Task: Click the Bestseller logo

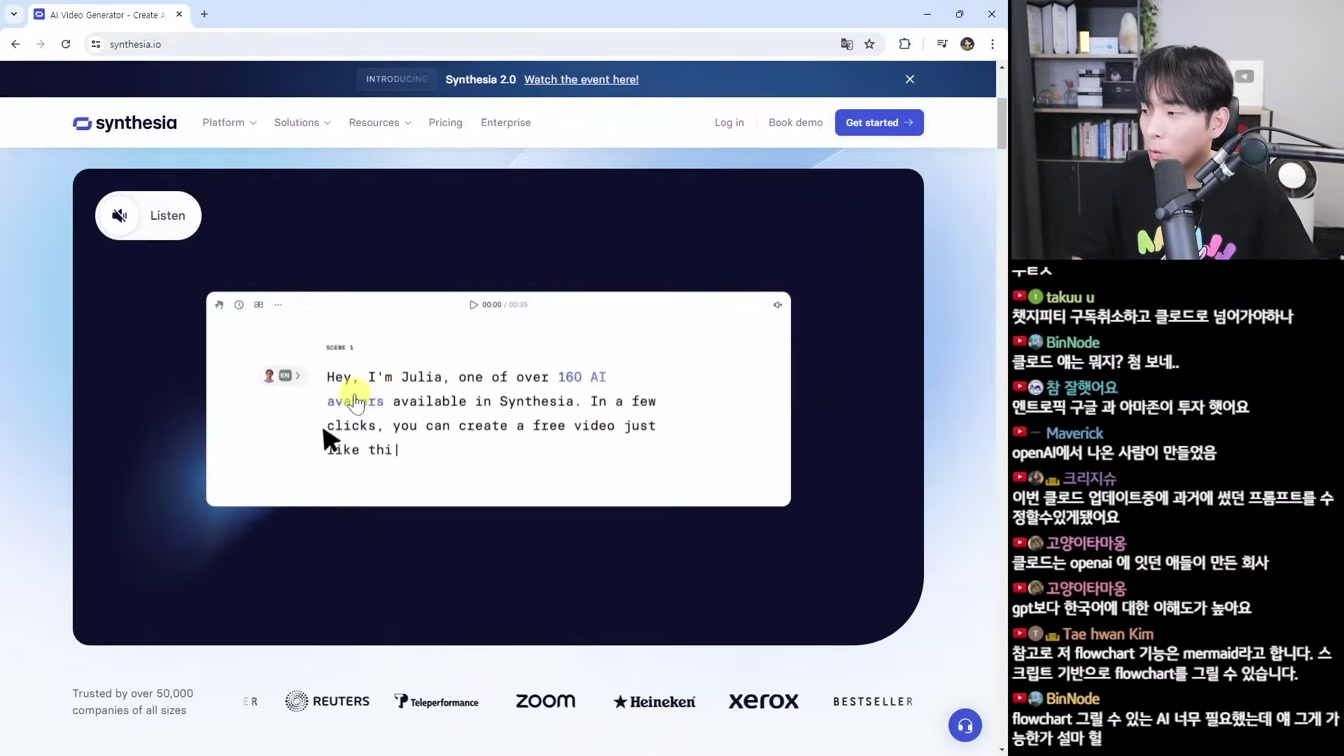Action: (x=873, y=702)
